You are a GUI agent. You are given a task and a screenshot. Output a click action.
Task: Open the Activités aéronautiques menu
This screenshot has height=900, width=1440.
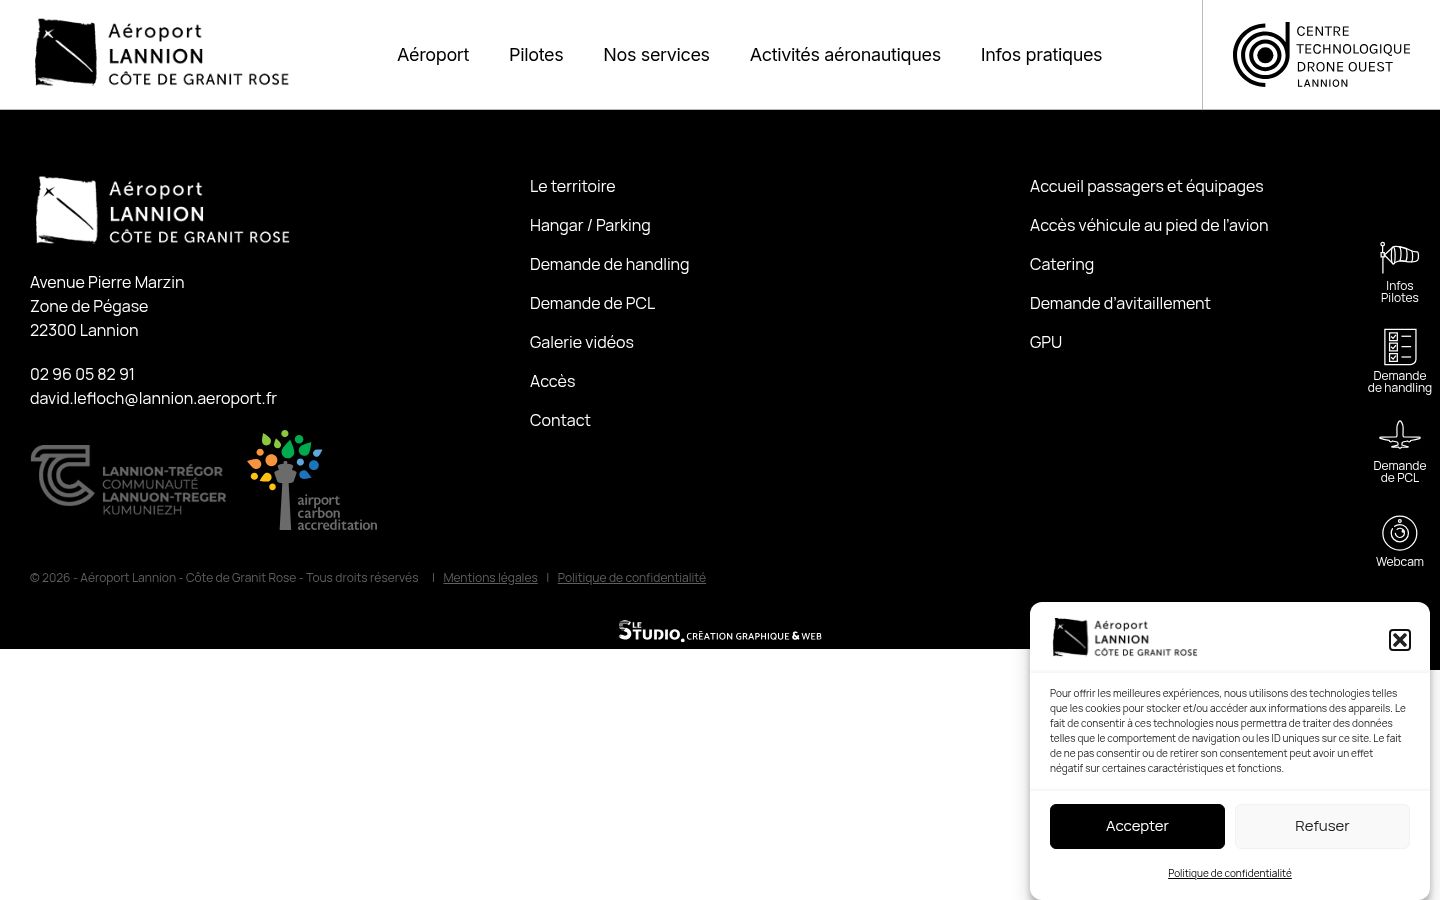(845, 55)
